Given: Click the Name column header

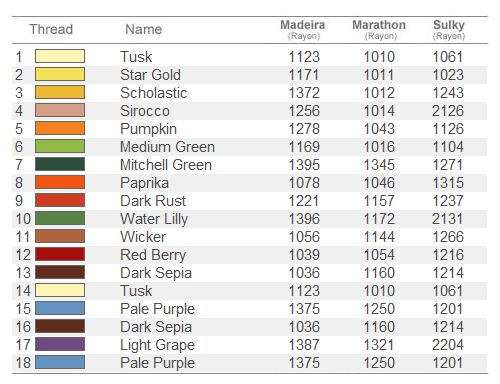Looking at the screenshot, I should tap(144, 29).
